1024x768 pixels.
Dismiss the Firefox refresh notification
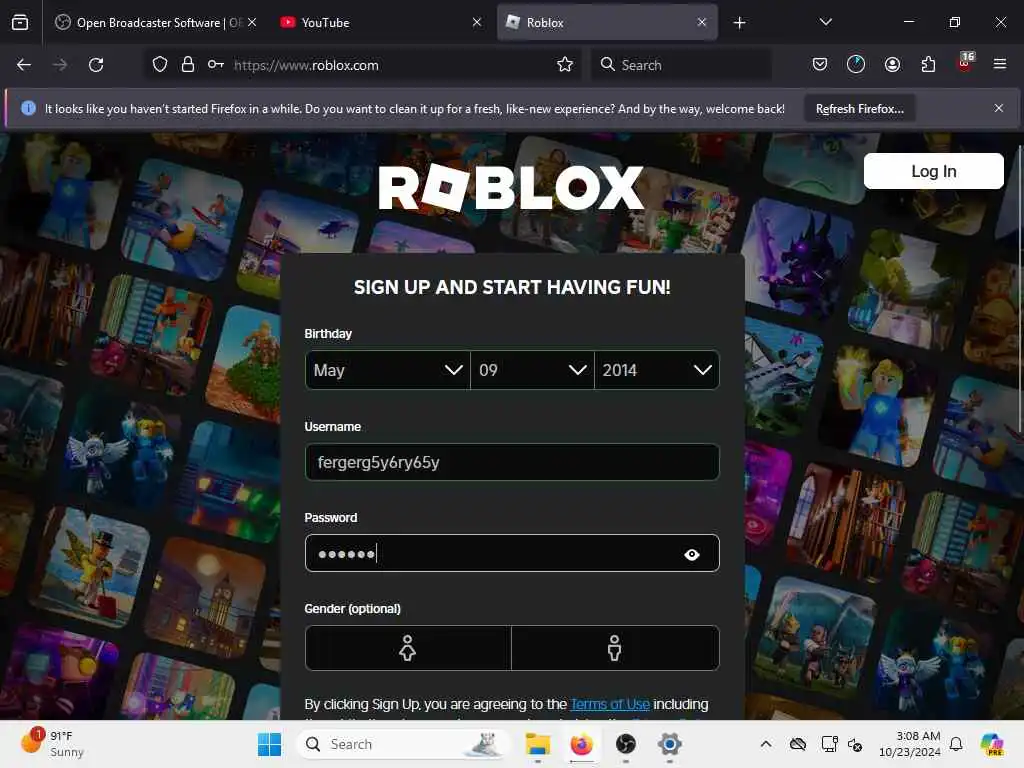tap(999, 108)
